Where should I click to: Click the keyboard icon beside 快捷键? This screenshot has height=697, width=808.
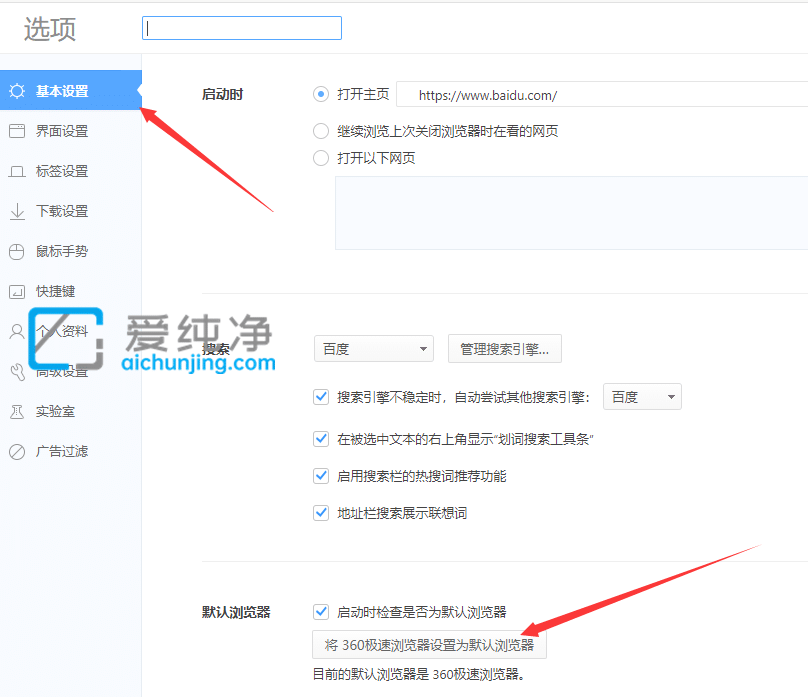18,291
